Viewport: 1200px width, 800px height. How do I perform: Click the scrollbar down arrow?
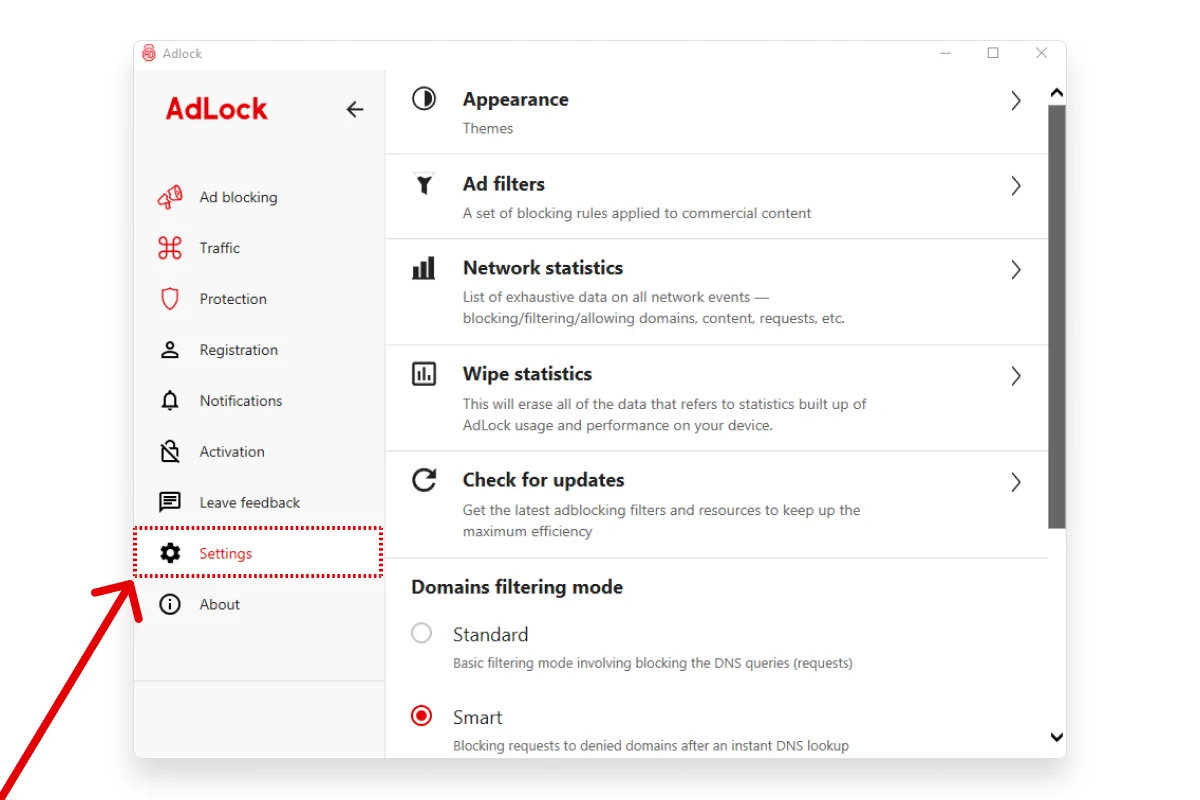click(x=1057, y=737)
